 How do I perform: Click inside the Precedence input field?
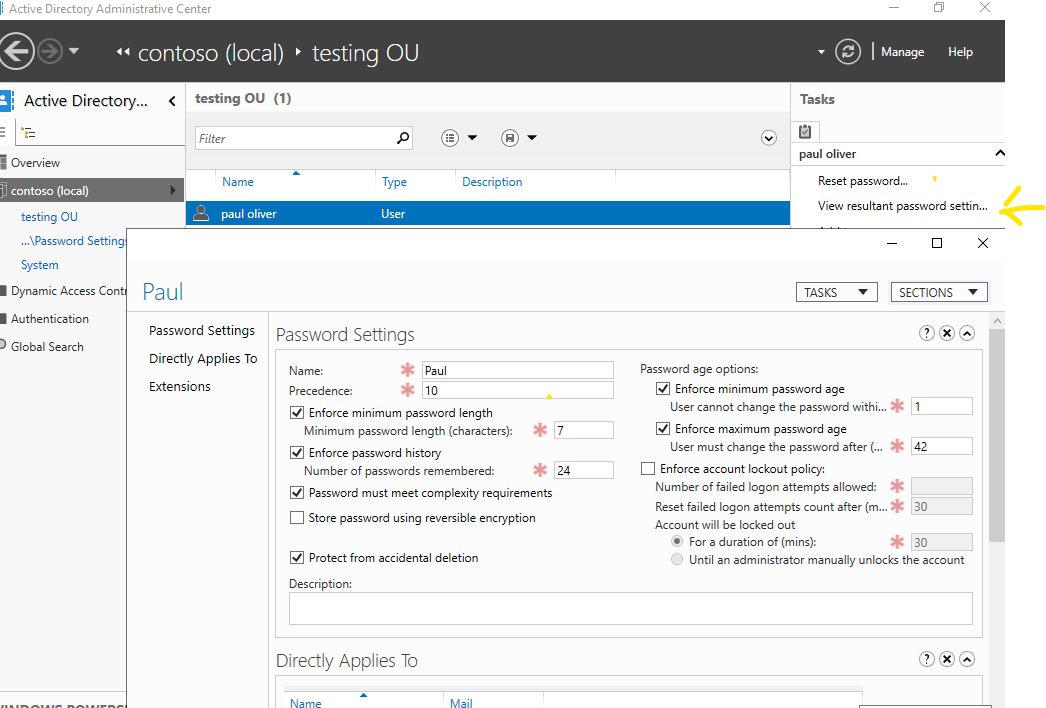pos(517,389)
